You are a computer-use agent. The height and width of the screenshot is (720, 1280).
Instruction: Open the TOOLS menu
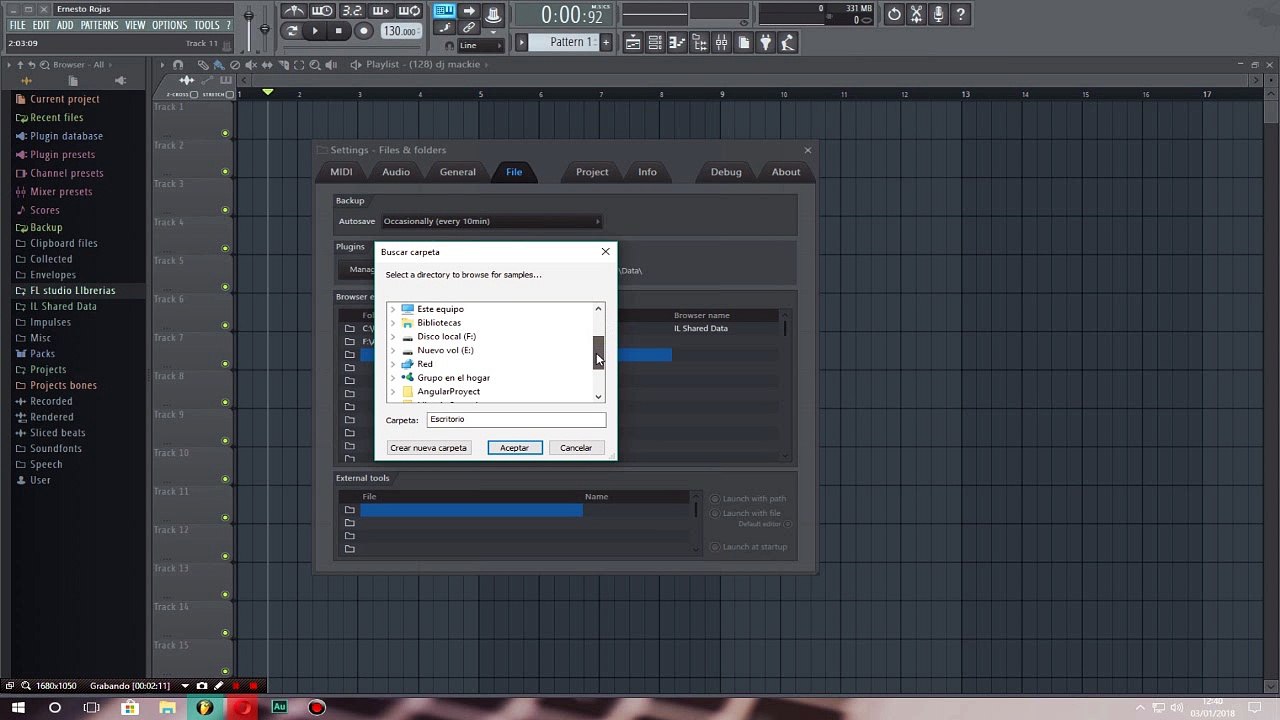tap(206, 25)
